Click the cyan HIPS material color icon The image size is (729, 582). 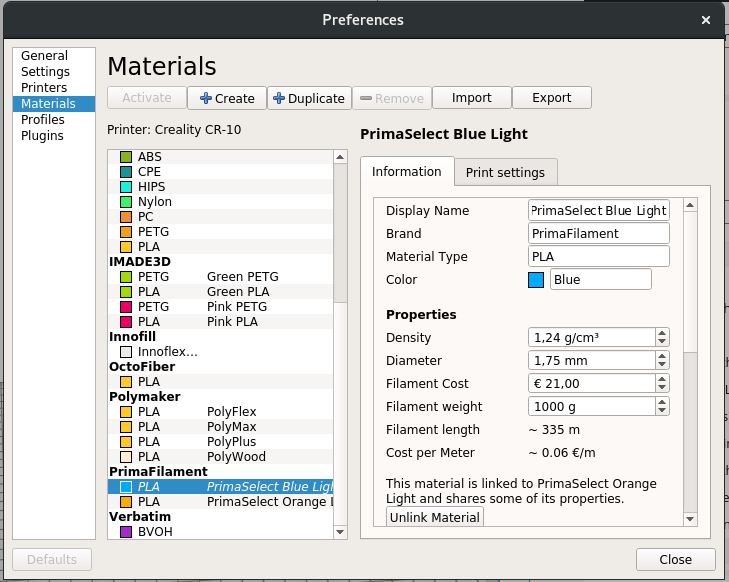tap(126, 187)
